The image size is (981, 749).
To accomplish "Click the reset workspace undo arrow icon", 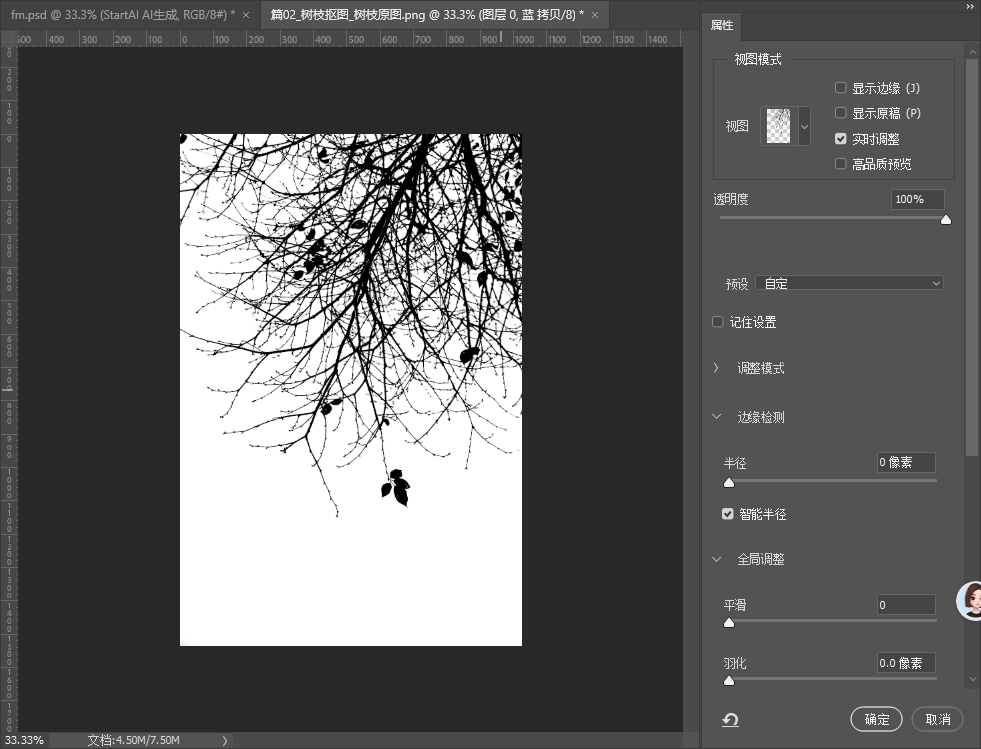I will click(730, 720).
